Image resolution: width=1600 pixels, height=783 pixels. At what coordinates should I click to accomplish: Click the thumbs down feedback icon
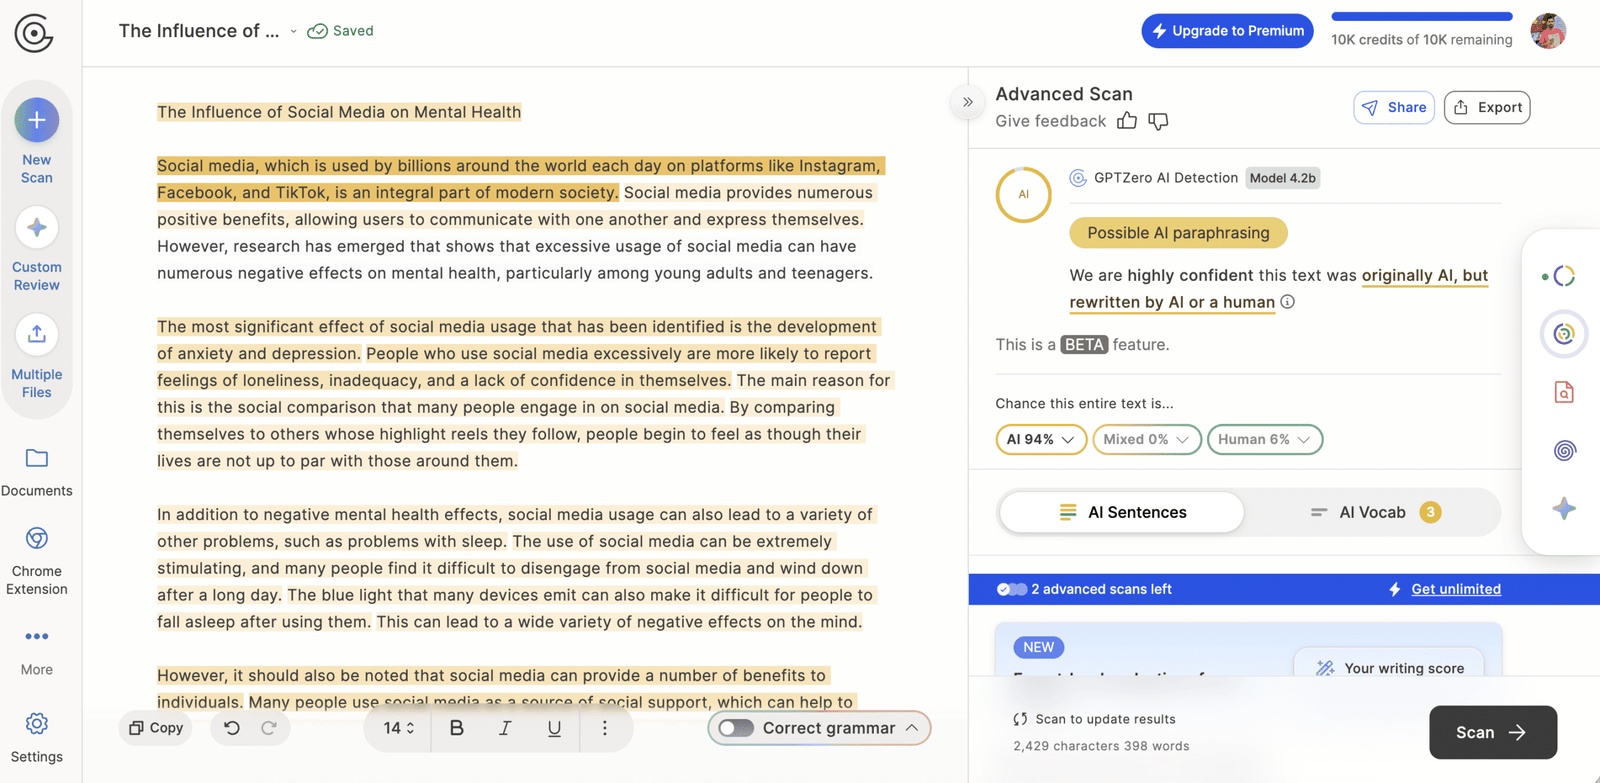click(1158, 121)
